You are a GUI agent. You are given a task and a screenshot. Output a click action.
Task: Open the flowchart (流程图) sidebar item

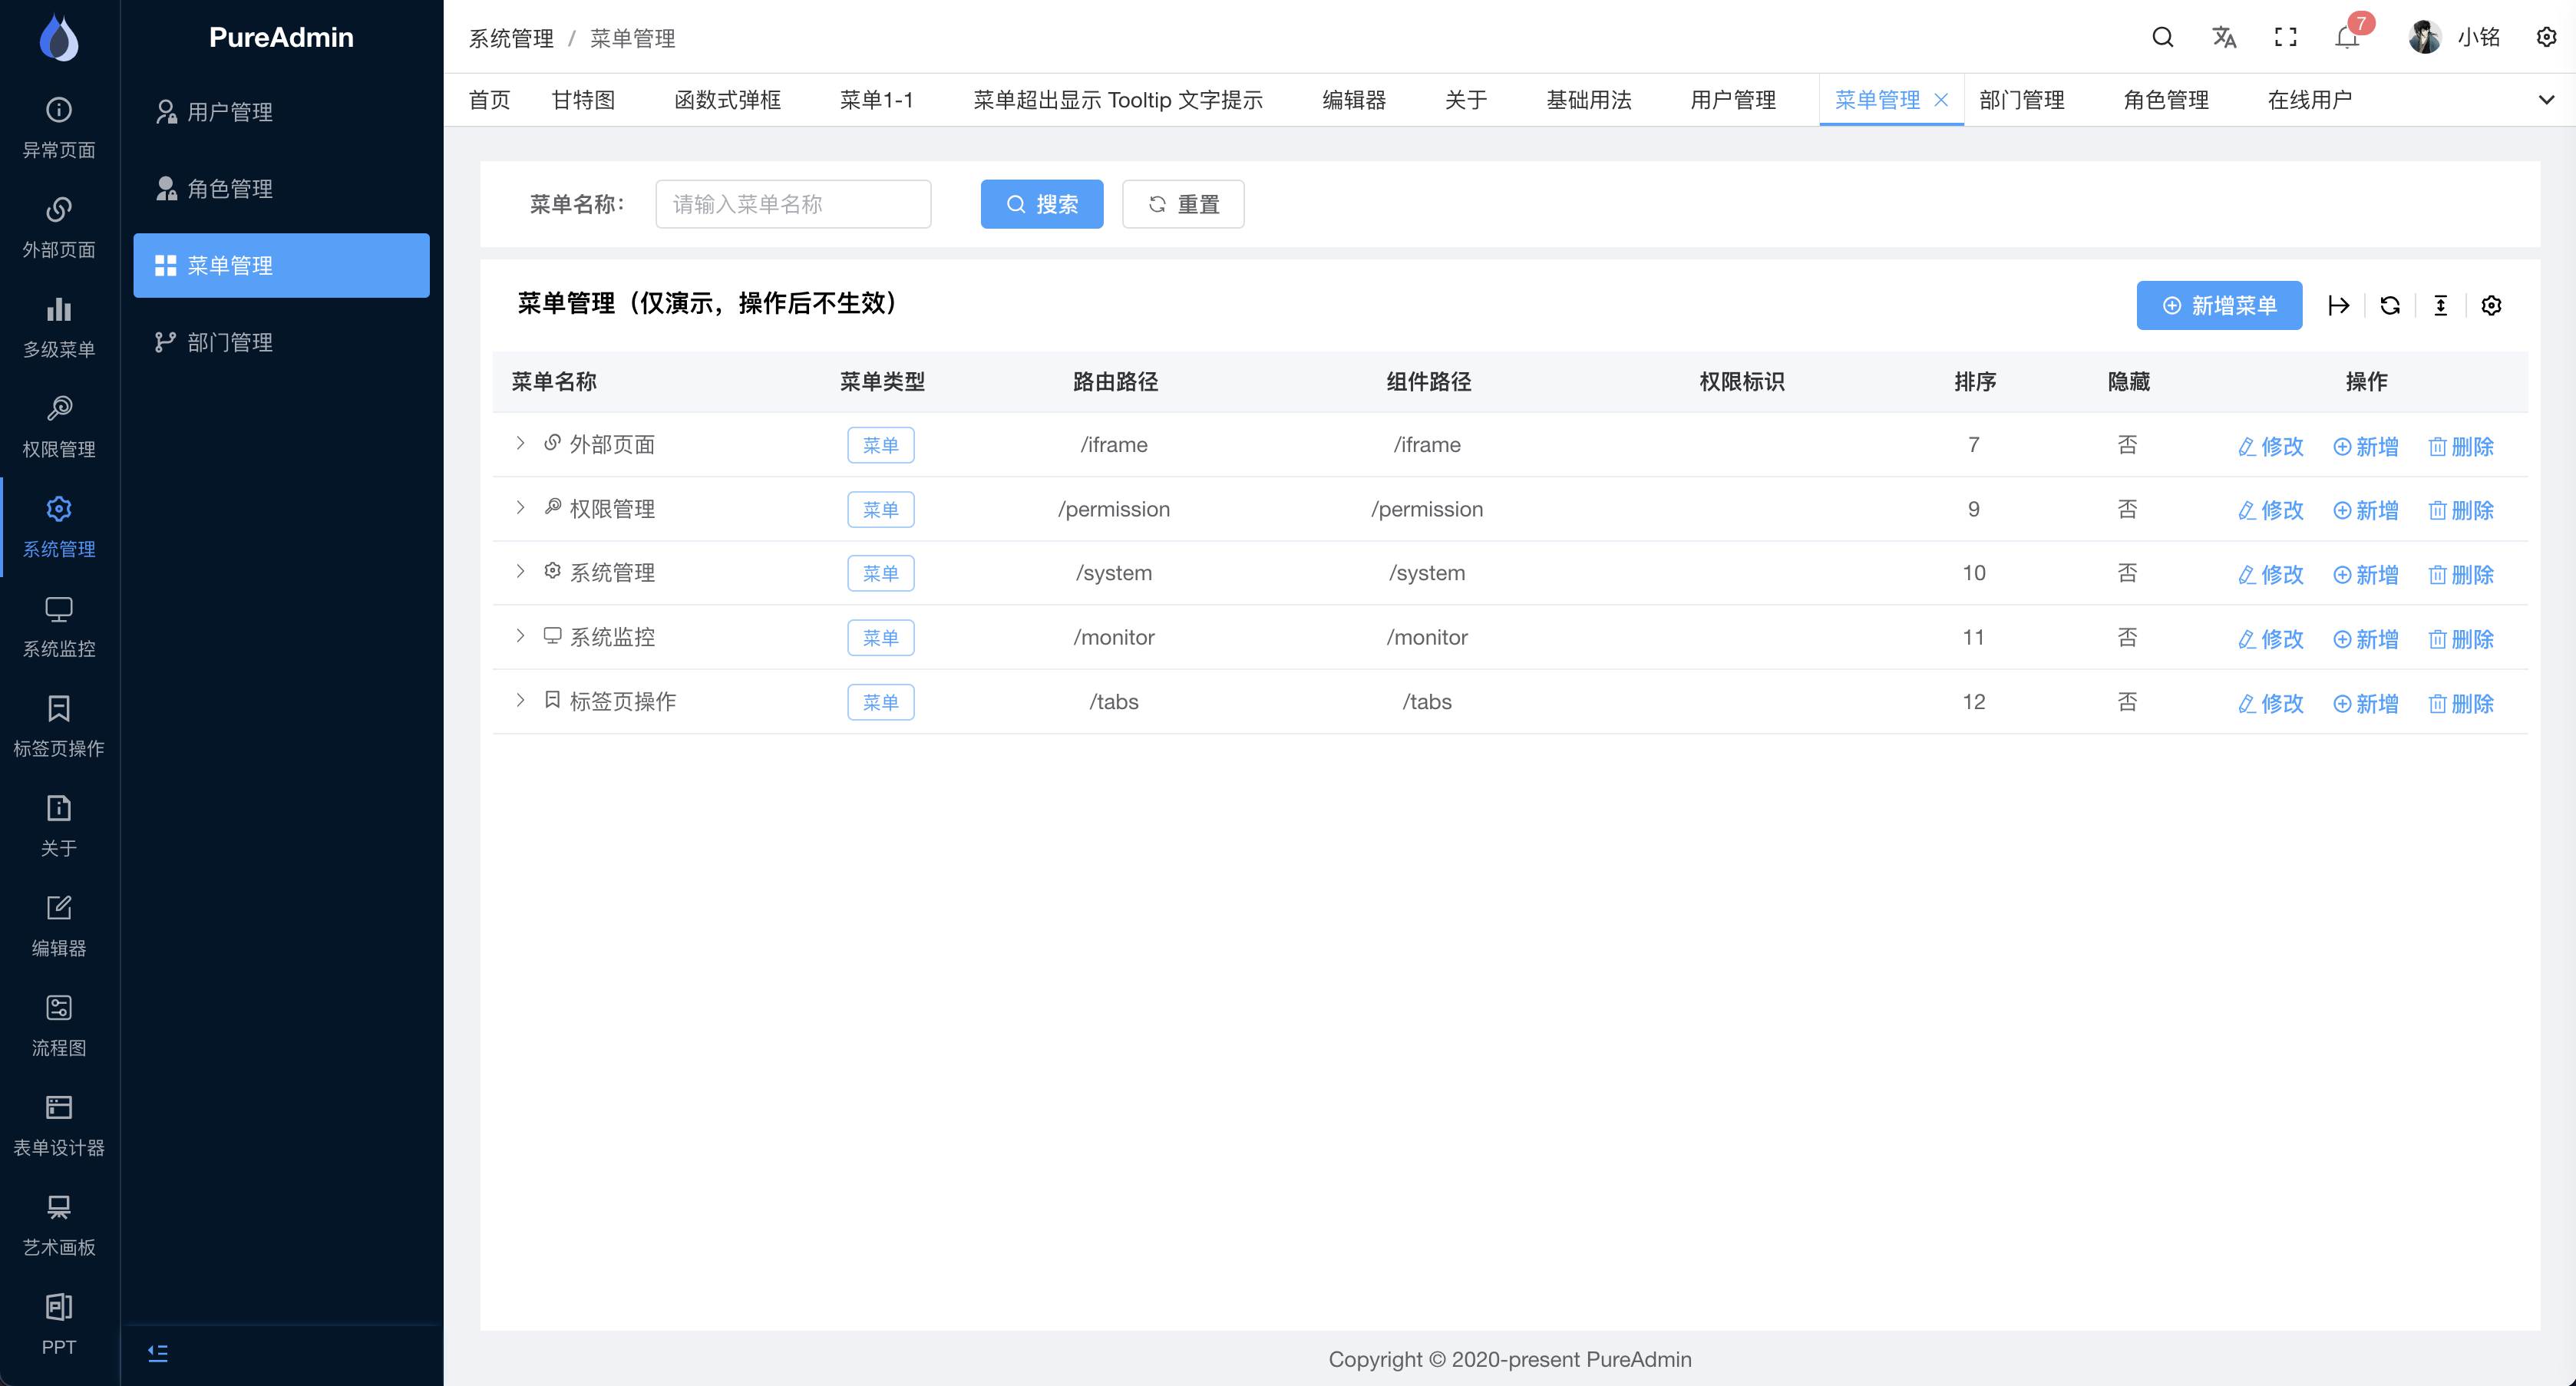[x=59, y=1024]
